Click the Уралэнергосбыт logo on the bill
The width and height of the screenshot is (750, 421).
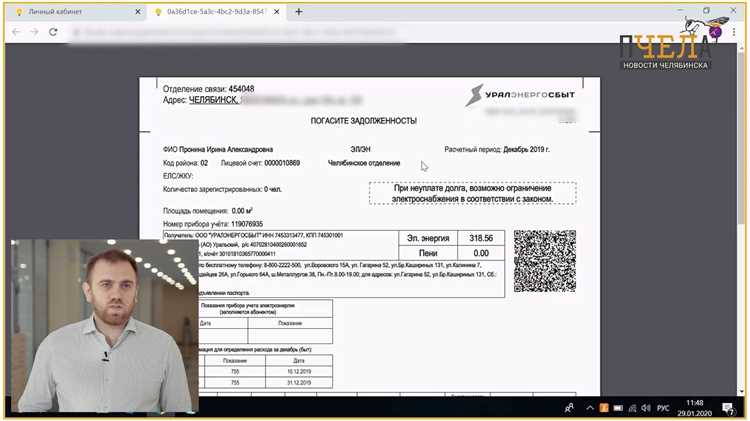tap(520, 95)
